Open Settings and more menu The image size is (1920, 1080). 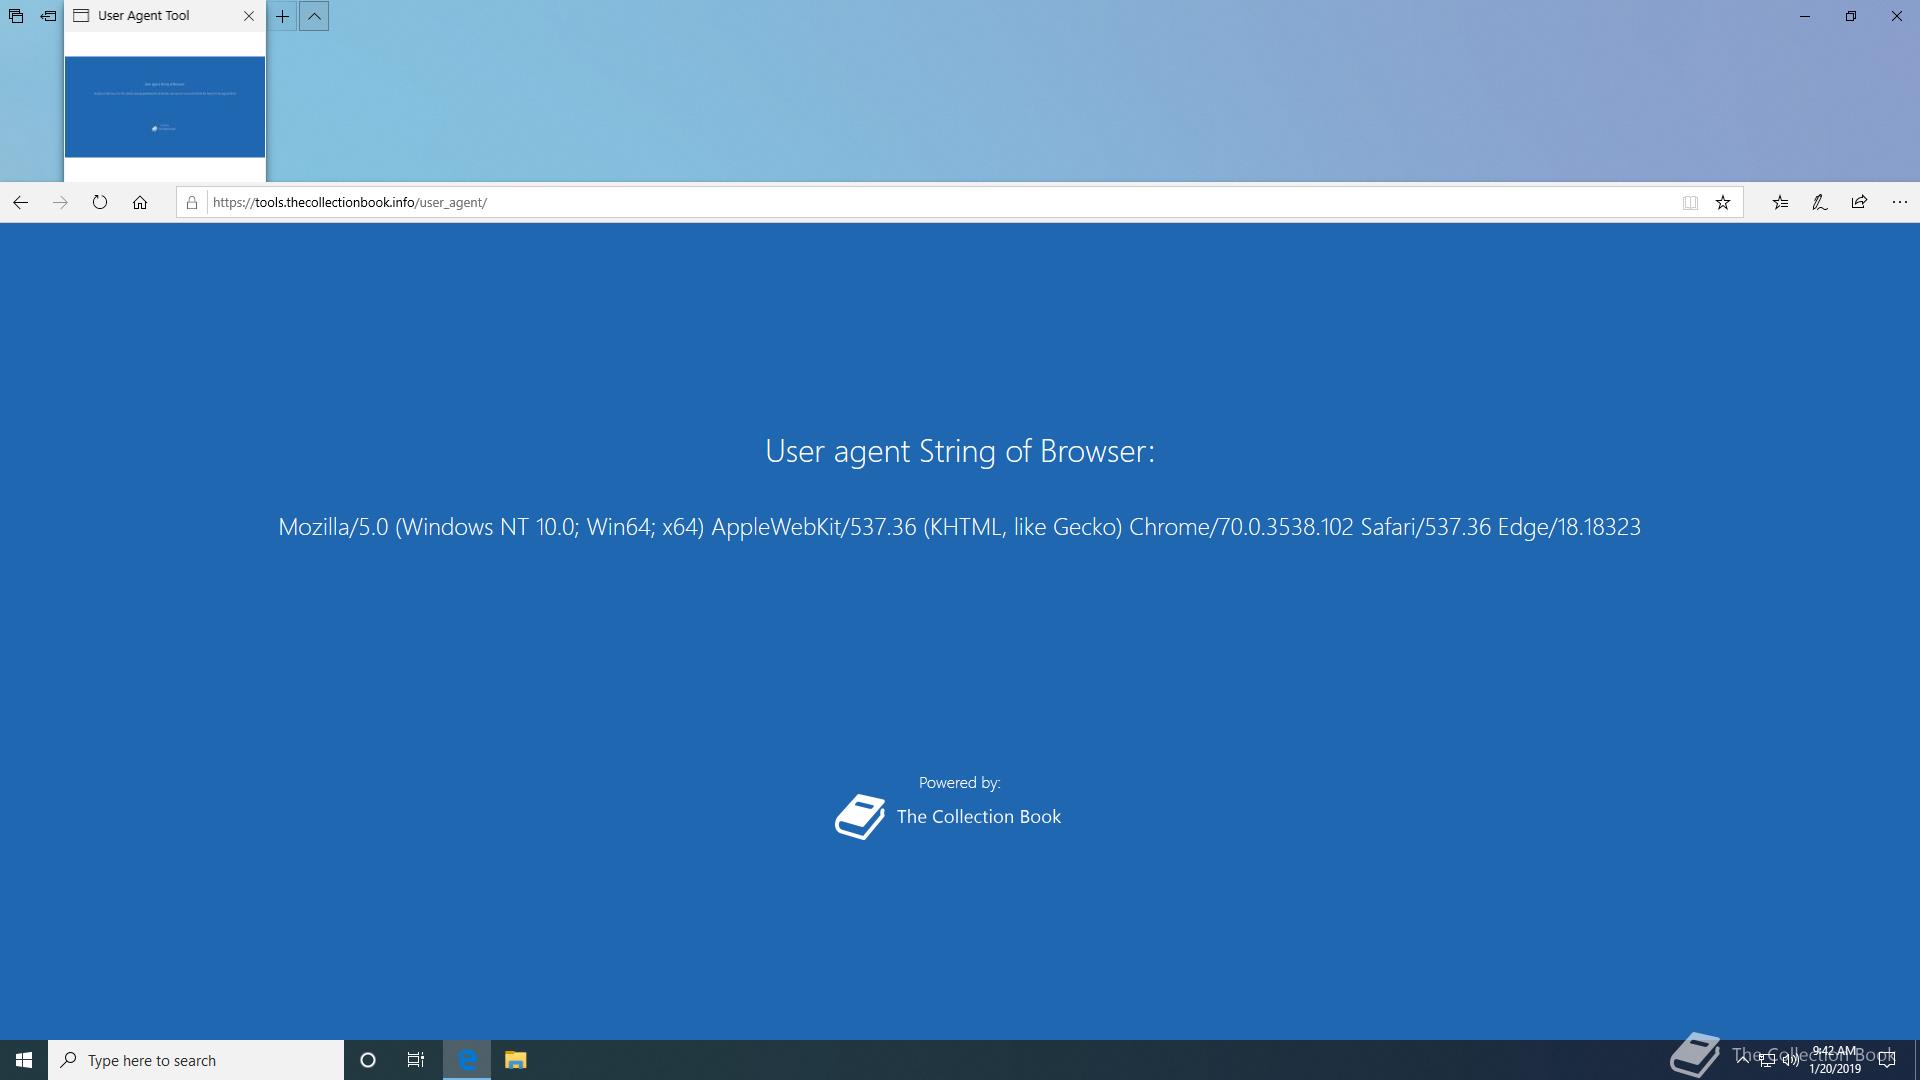point(1900,202)
